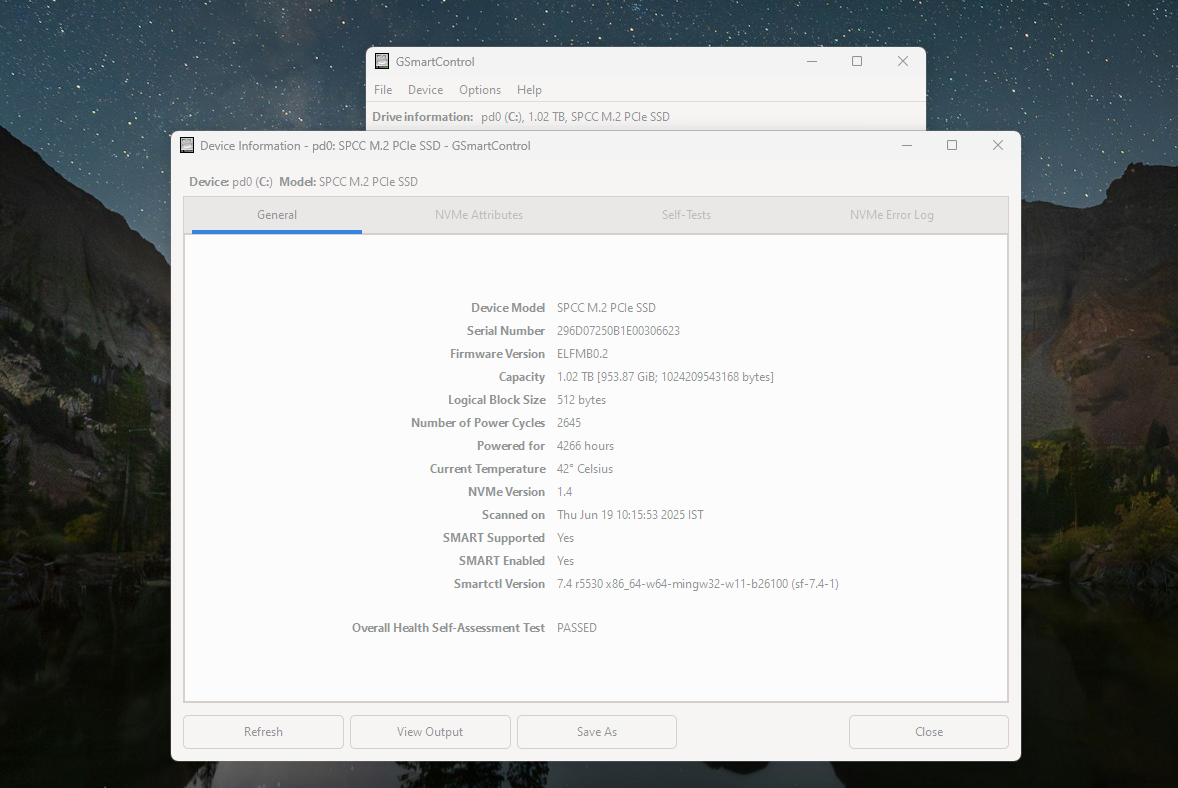Open the Device menu
Image resolution: width=1178 pixels, height=788 pixels.
[425, 90]
